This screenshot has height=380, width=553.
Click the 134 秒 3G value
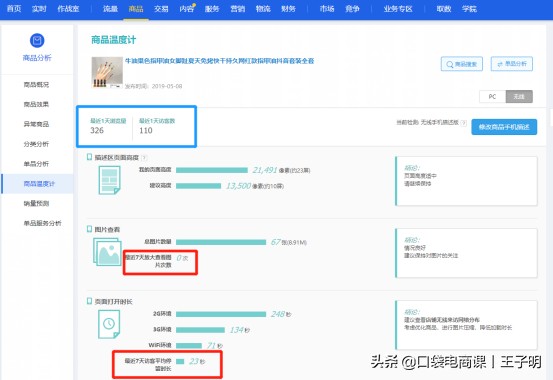[x=240, y=330]
